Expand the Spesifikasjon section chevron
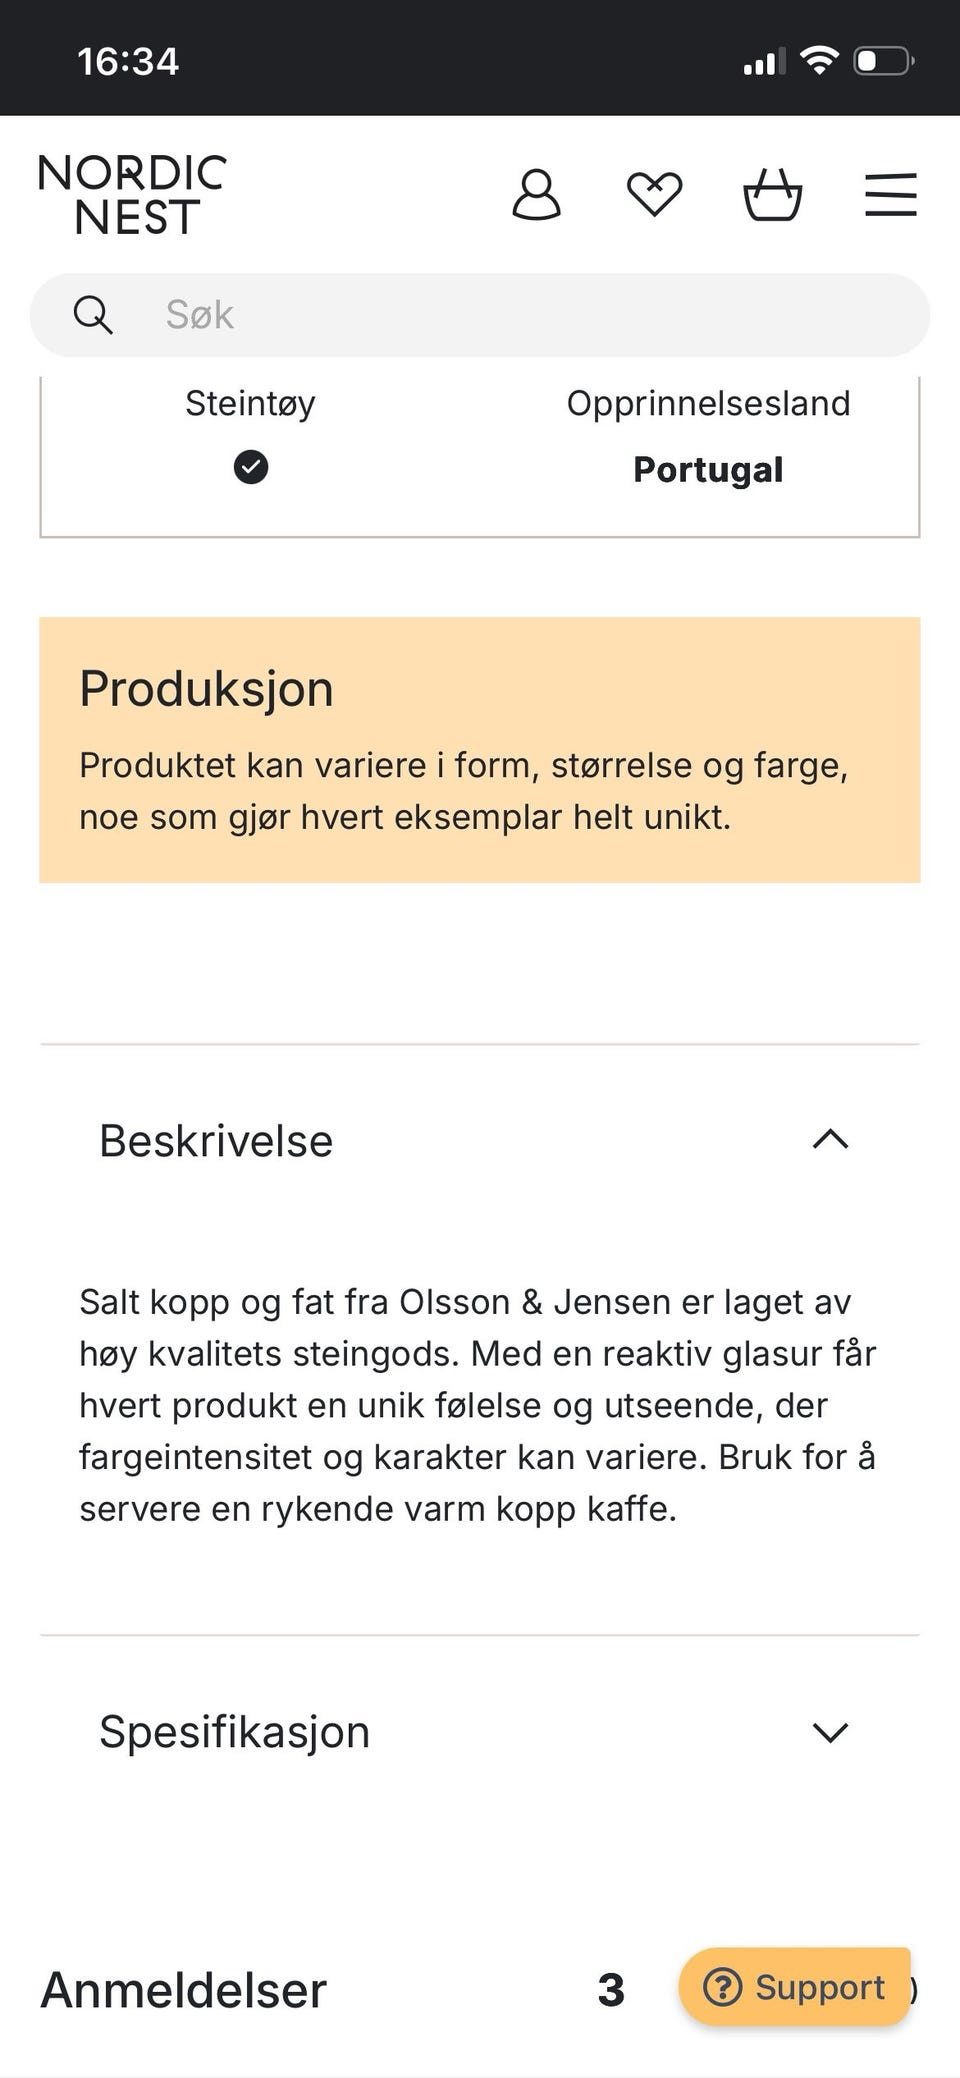Image resolution: width=960 pixels, height=2078 pixels. (830, 1732)
